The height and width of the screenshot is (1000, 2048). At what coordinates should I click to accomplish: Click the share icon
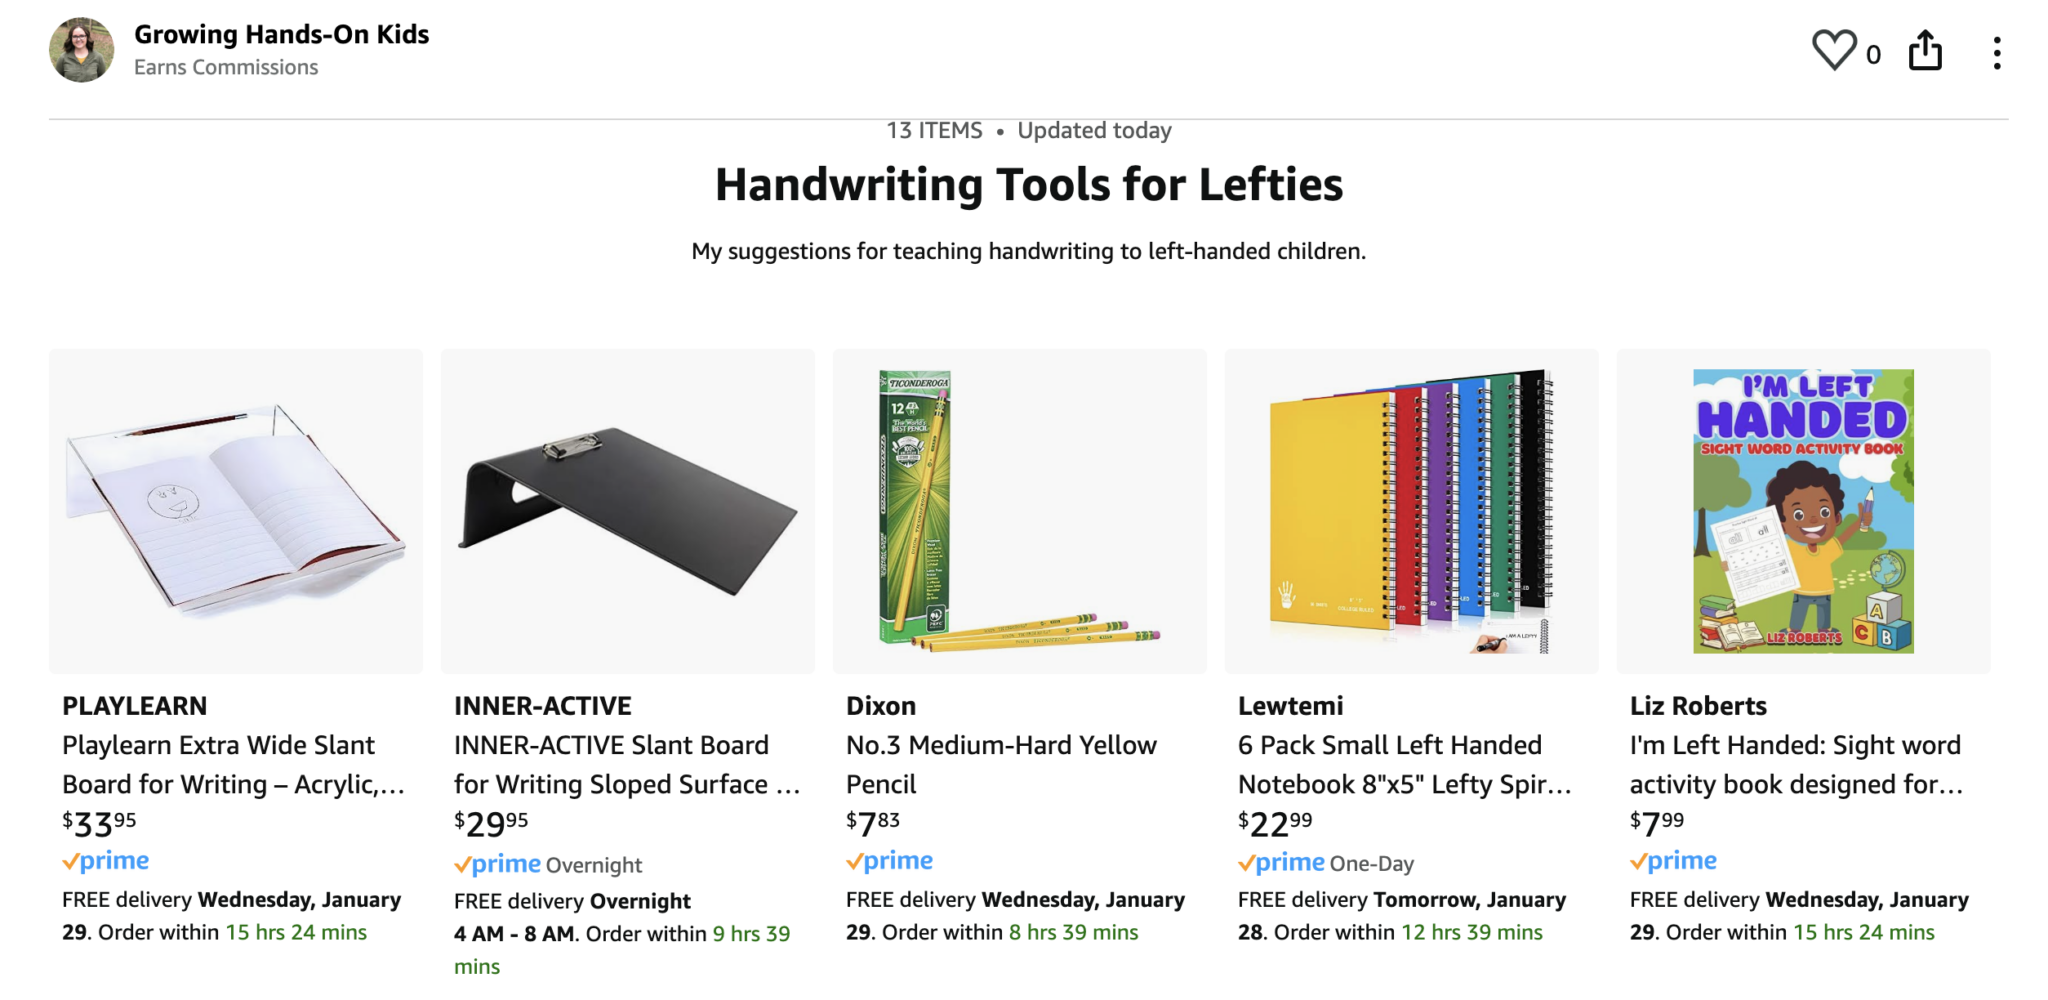point(1925,51)
